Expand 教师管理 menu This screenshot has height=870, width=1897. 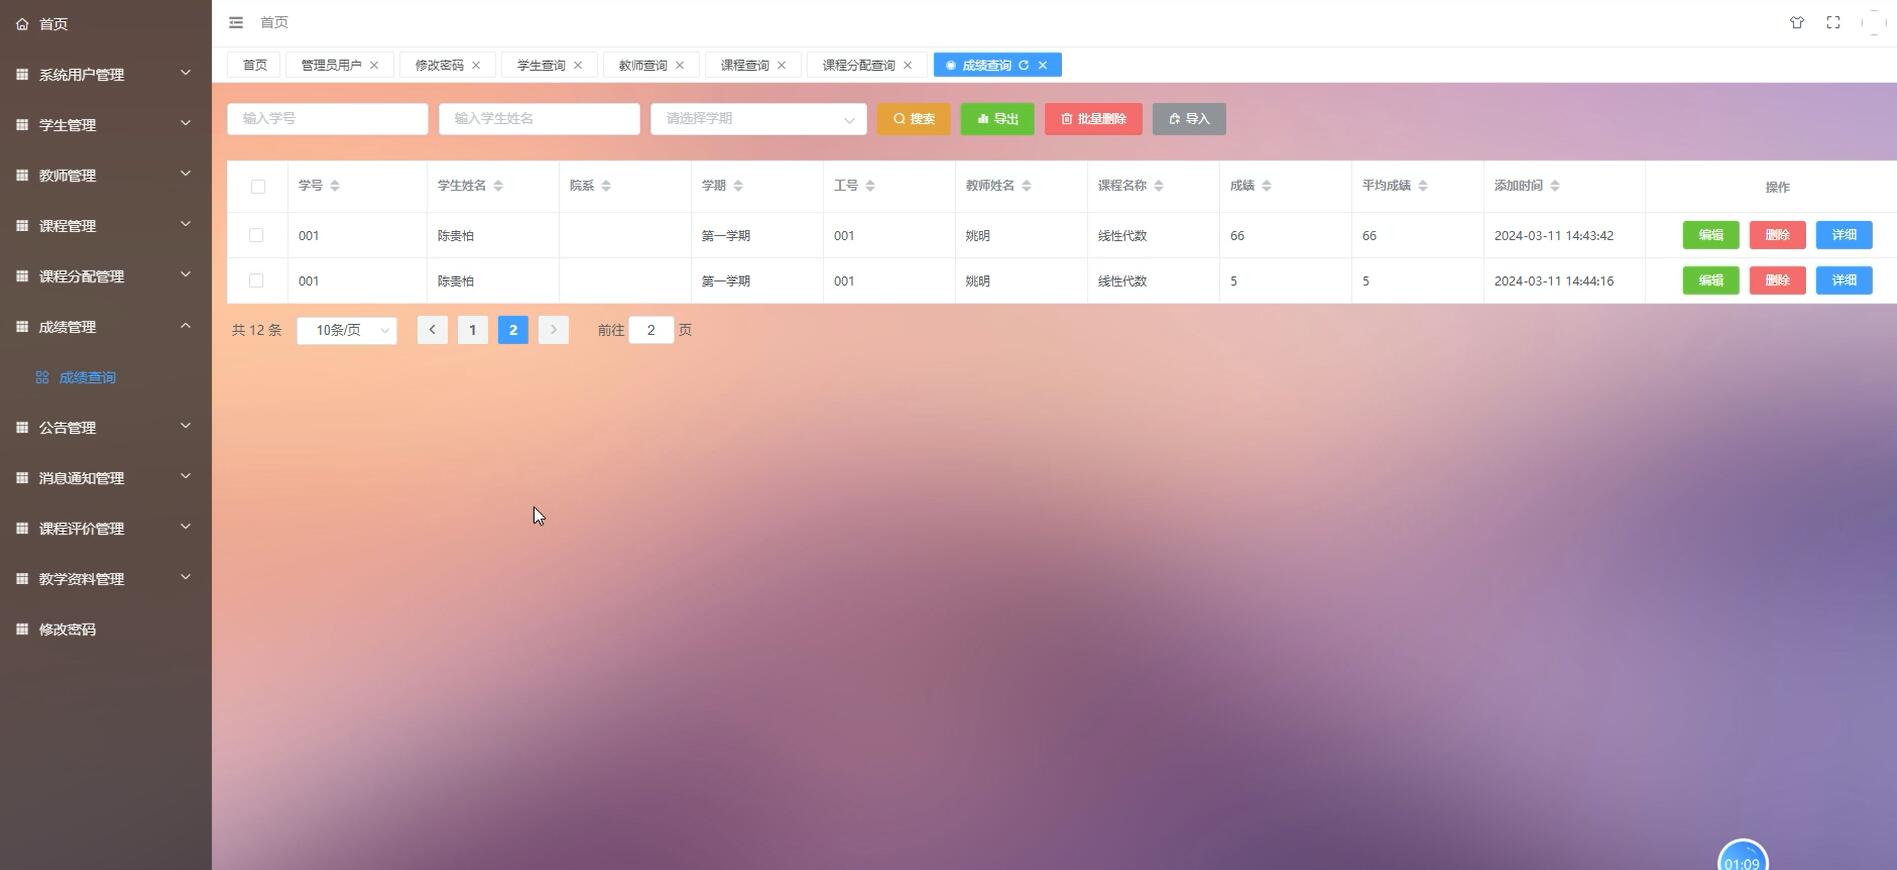tap(105, 175)
